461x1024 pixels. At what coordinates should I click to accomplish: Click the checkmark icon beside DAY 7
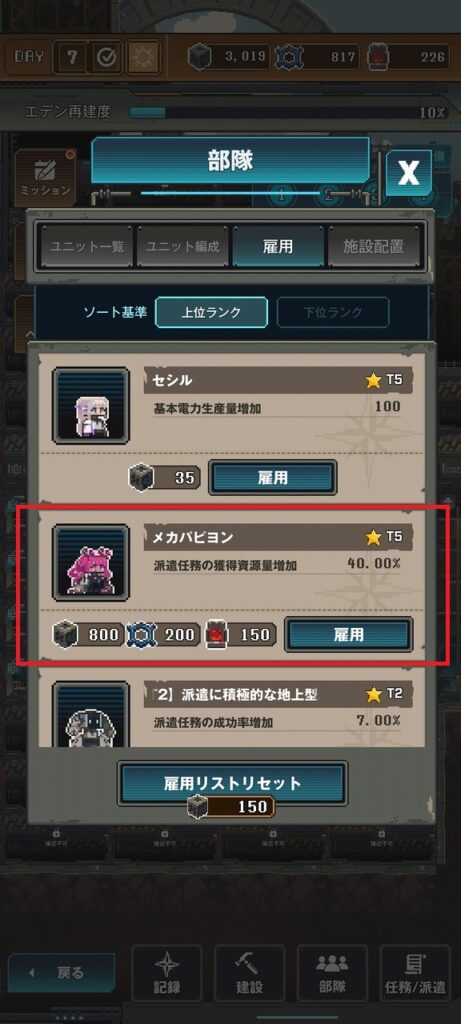[x=106, y=57]
